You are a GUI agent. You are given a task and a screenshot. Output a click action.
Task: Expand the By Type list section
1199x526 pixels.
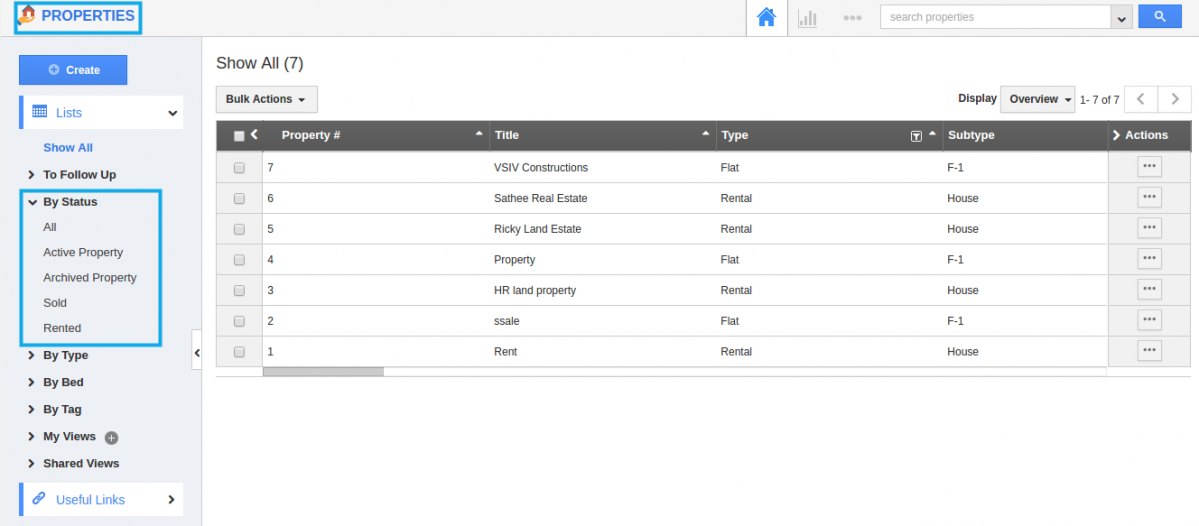(x=65, y=355)
